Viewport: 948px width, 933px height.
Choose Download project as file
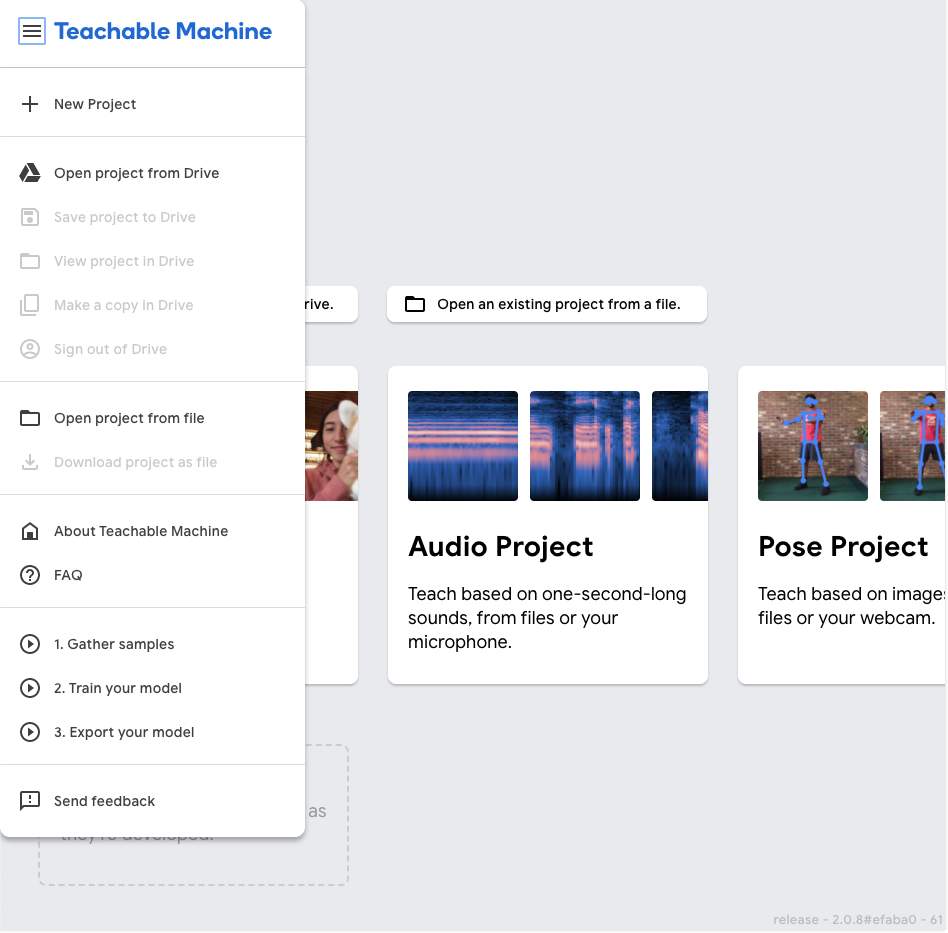[x=135, y=462]
